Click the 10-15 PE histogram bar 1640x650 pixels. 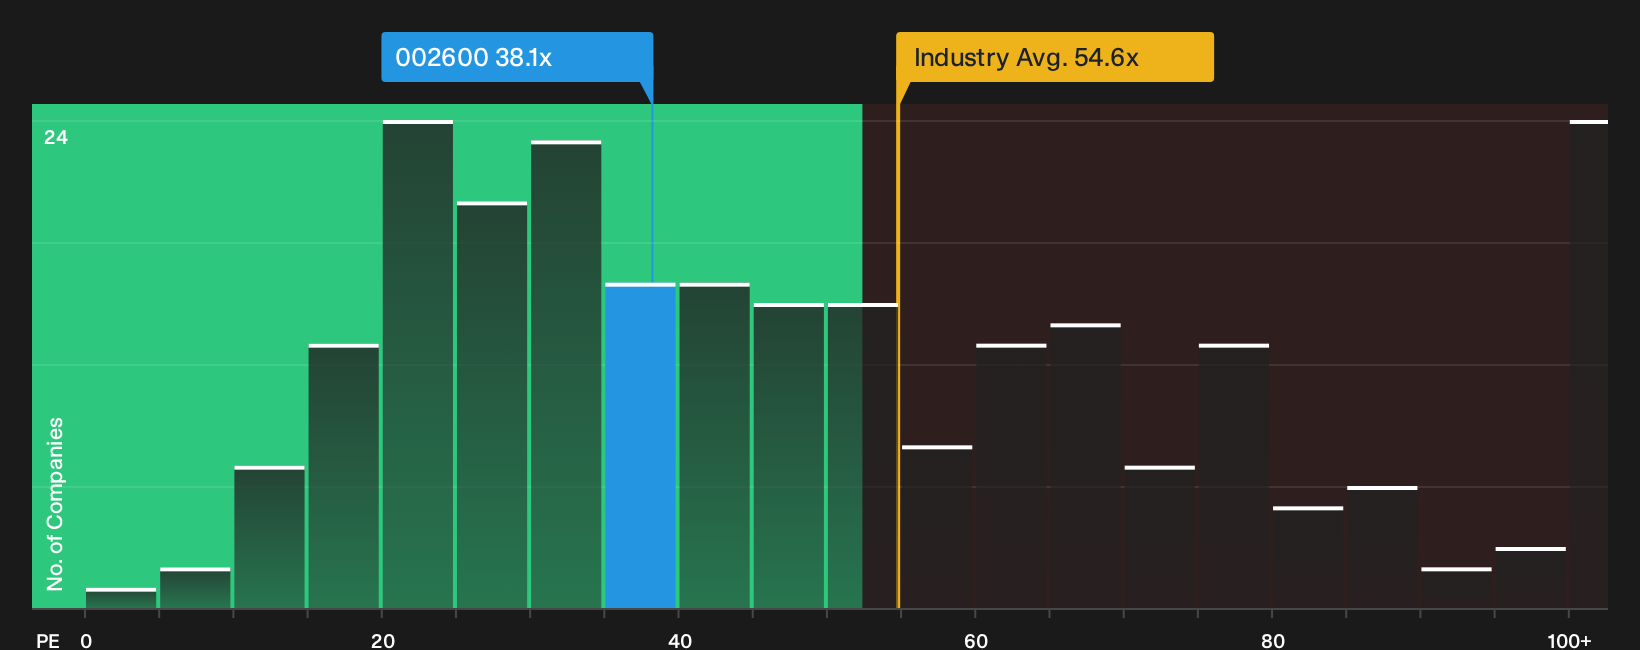270,537
